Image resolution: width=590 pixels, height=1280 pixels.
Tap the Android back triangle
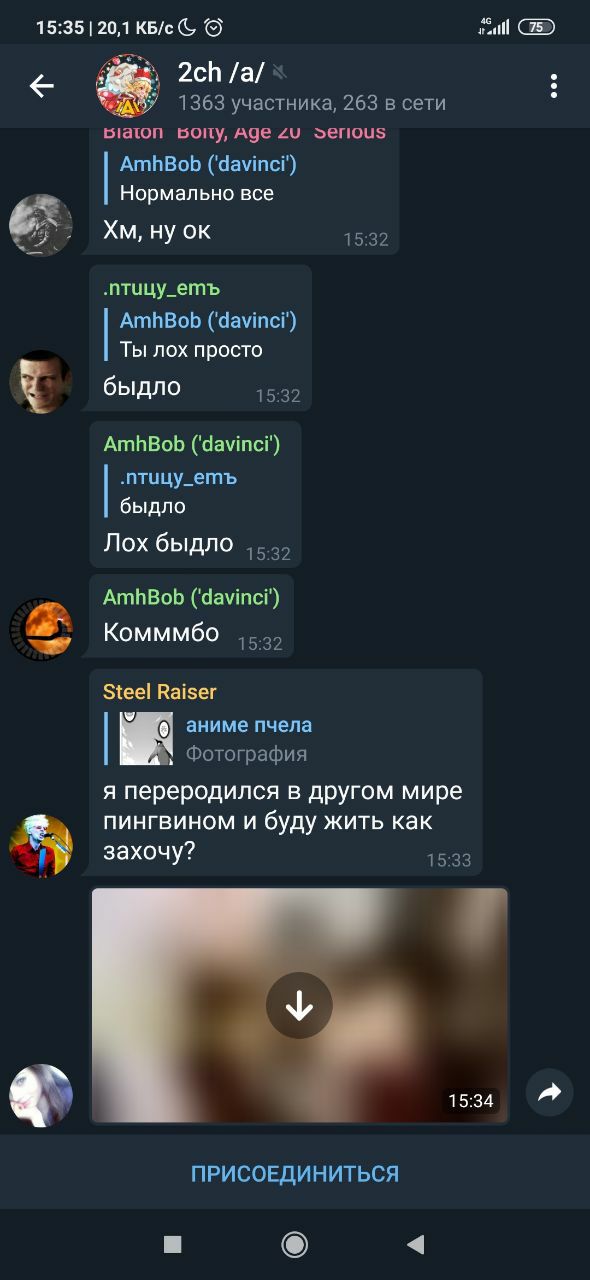[416, 1244]
